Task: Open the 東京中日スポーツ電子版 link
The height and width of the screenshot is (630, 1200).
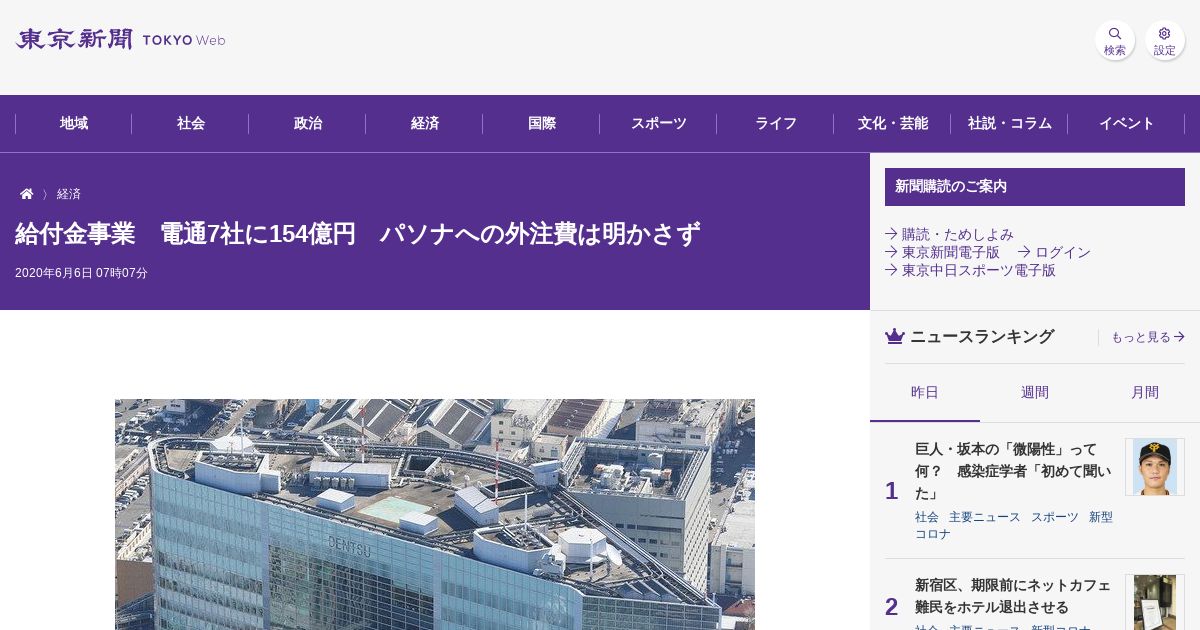Action: [x=971, y=271]
